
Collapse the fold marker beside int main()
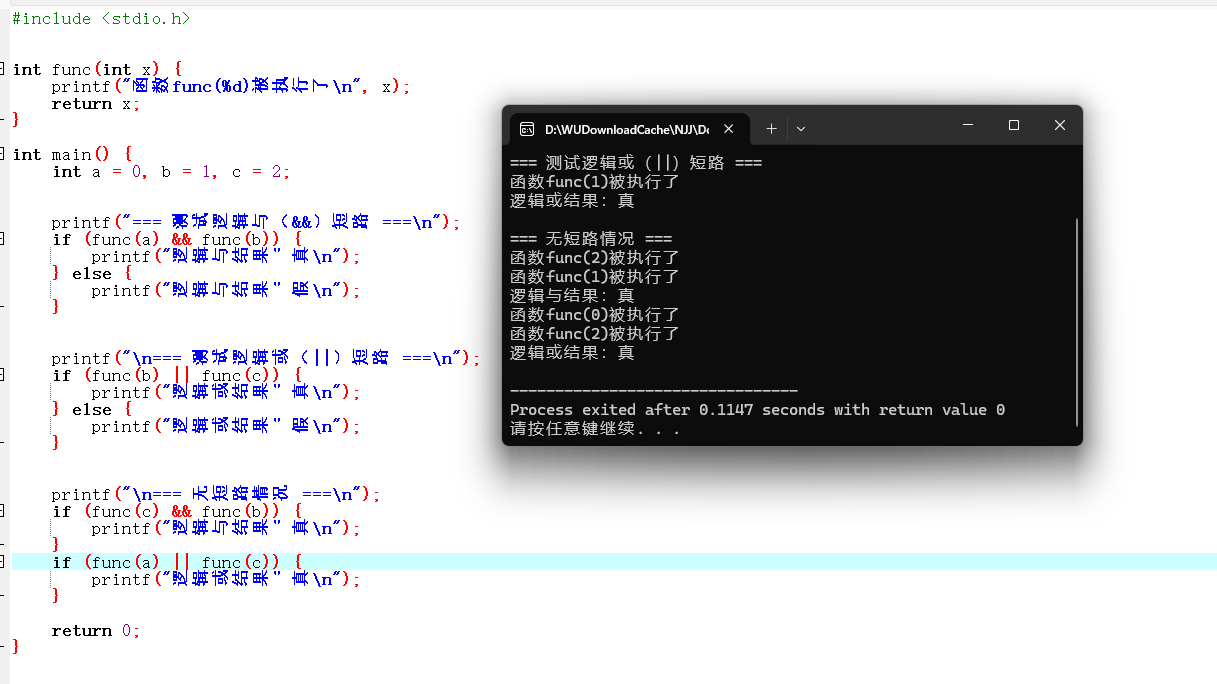pyautogui.click(x=2, y=154)
